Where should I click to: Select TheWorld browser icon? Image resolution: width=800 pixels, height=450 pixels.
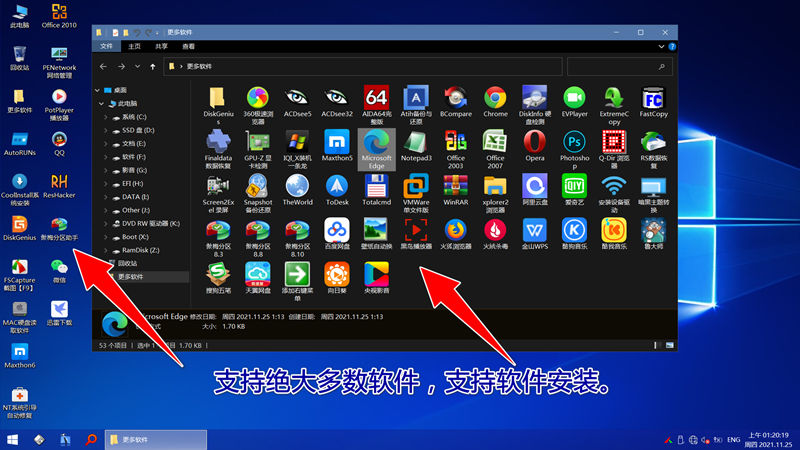pyautogui.click(x=297, y=190)
